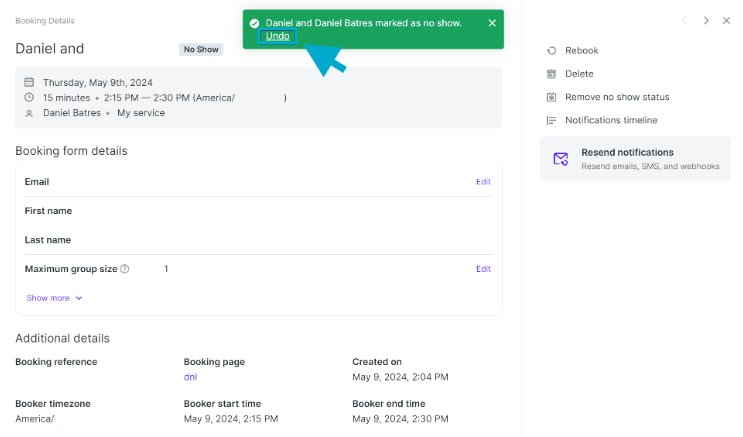Open the dnl booking page link

coord(190,377)
